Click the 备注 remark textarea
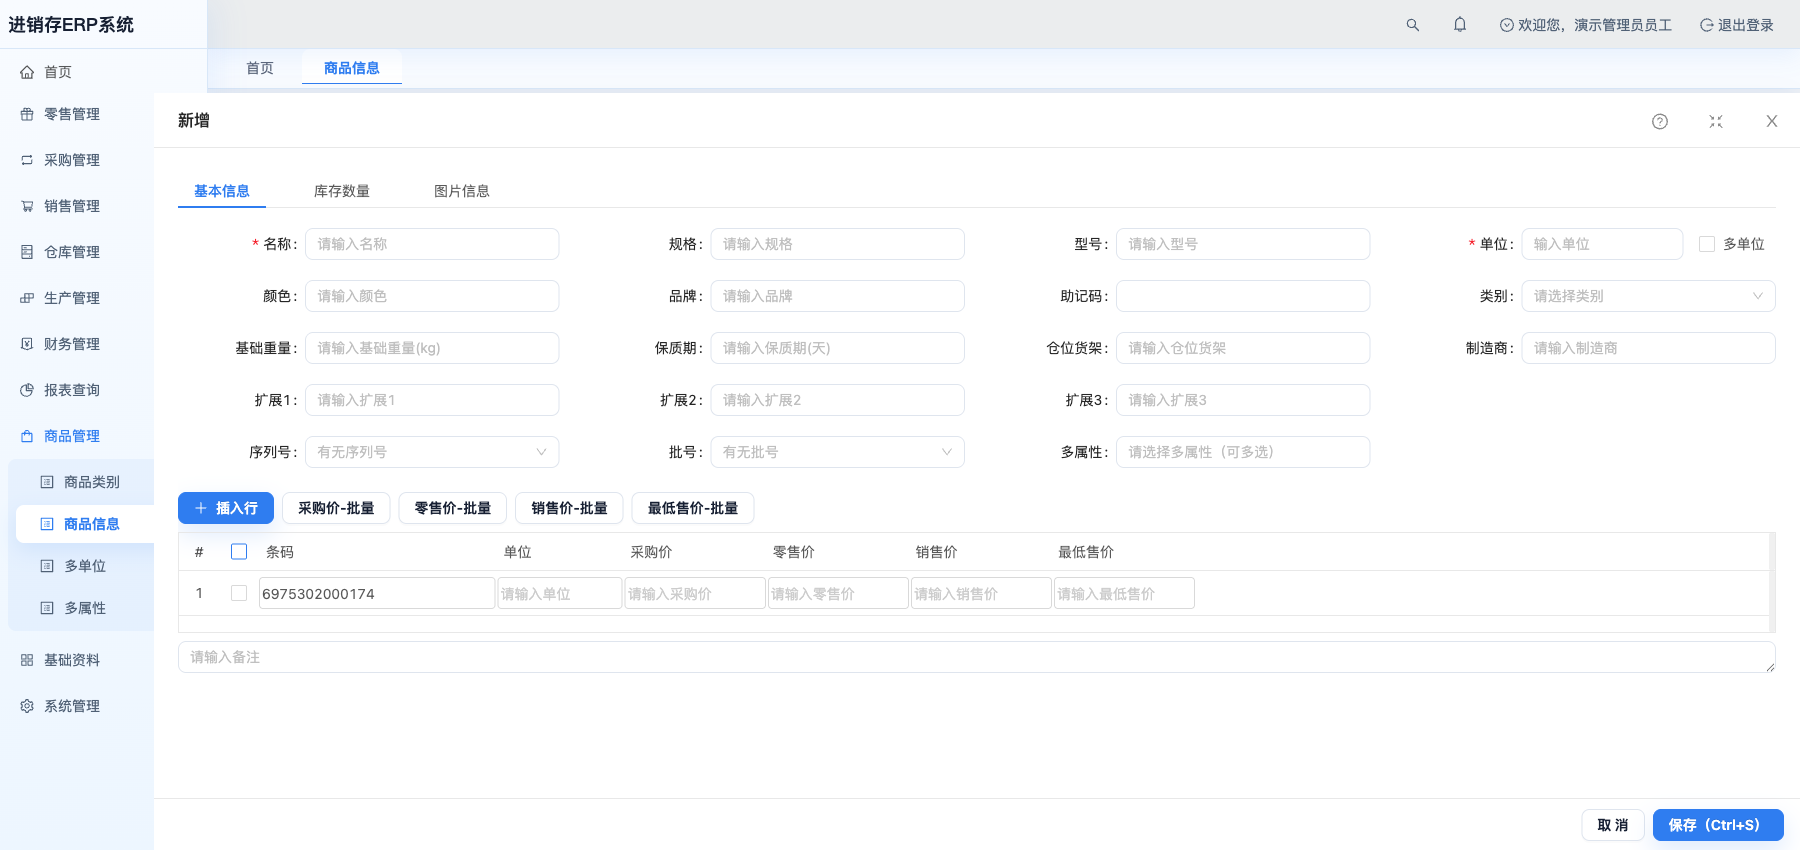 click(x=977, y=657)
